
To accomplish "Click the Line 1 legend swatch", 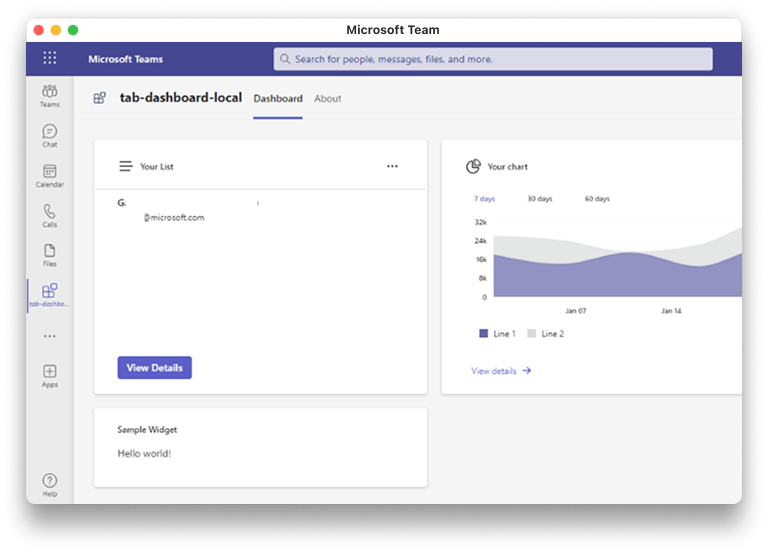I will [x=483, y=334].
